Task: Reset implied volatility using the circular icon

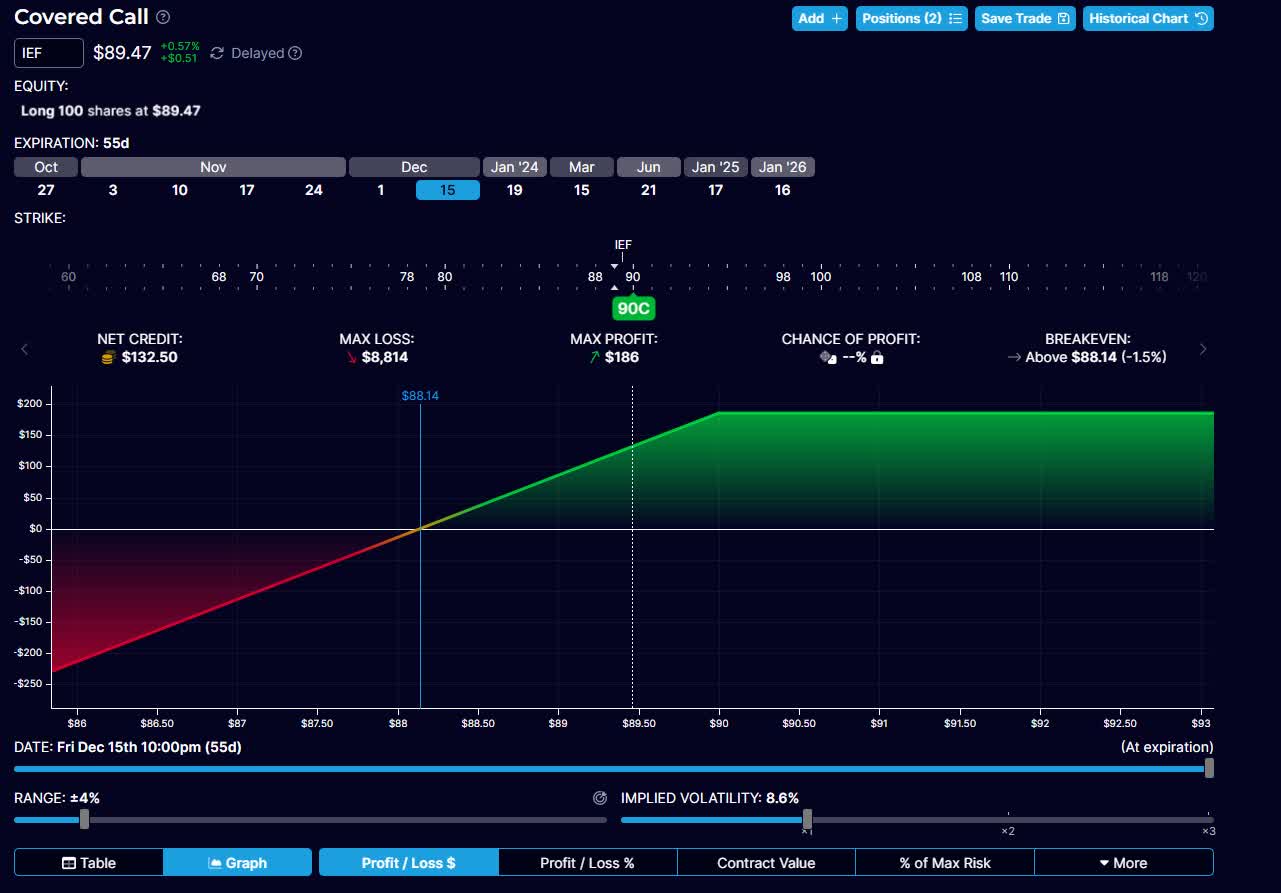Action: tap(600, 798)
